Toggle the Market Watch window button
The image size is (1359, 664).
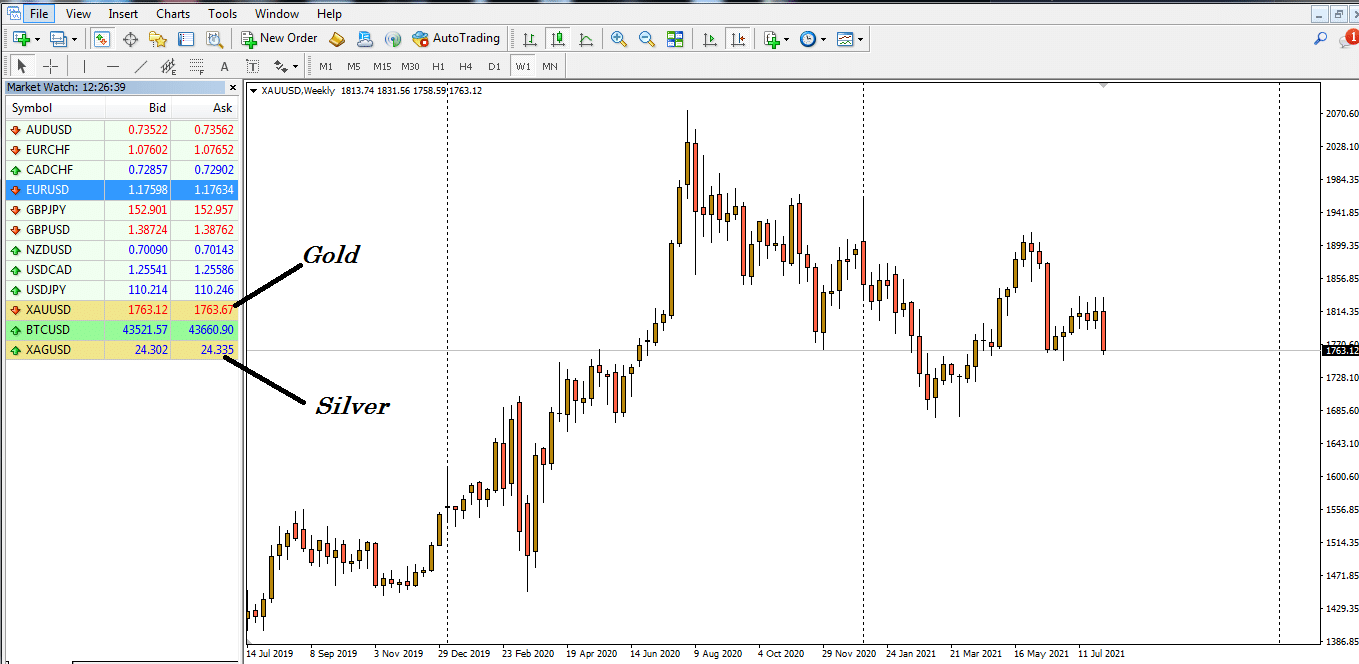coord(101,39)
